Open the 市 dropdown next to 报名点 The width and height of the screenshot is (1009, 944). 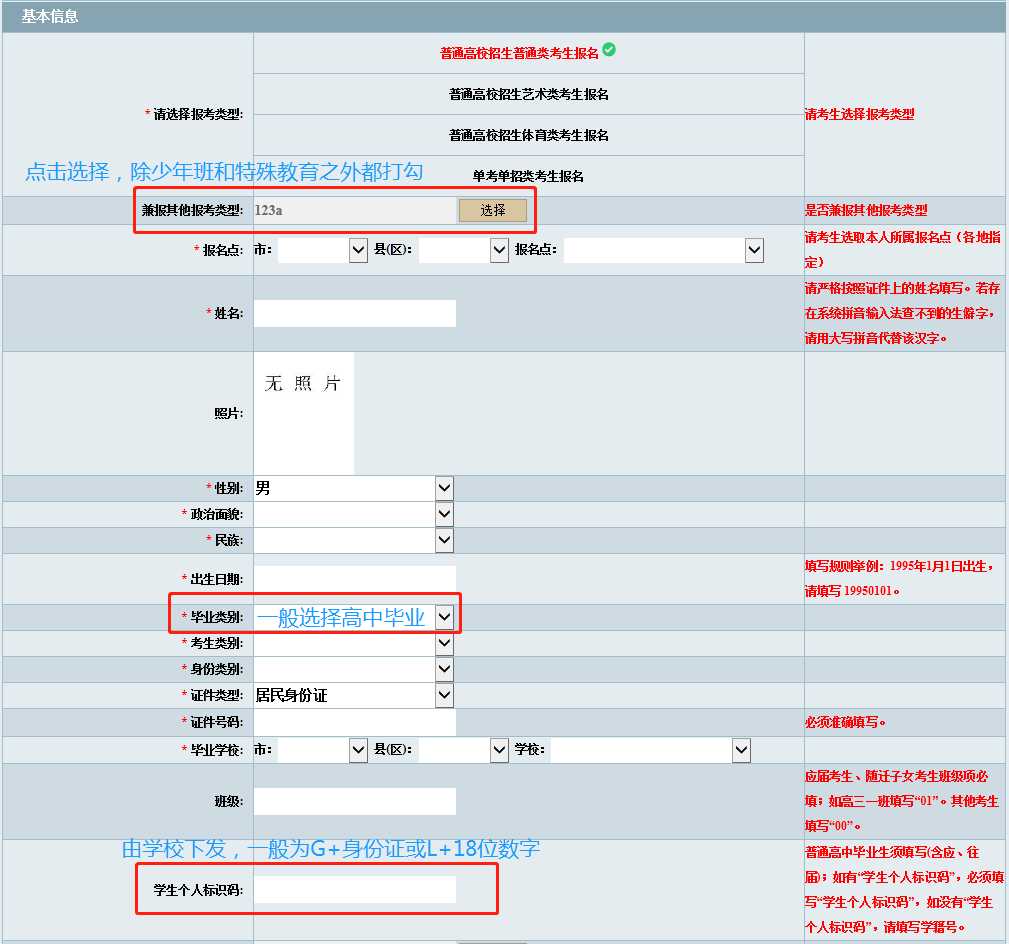tap(356, 249)
